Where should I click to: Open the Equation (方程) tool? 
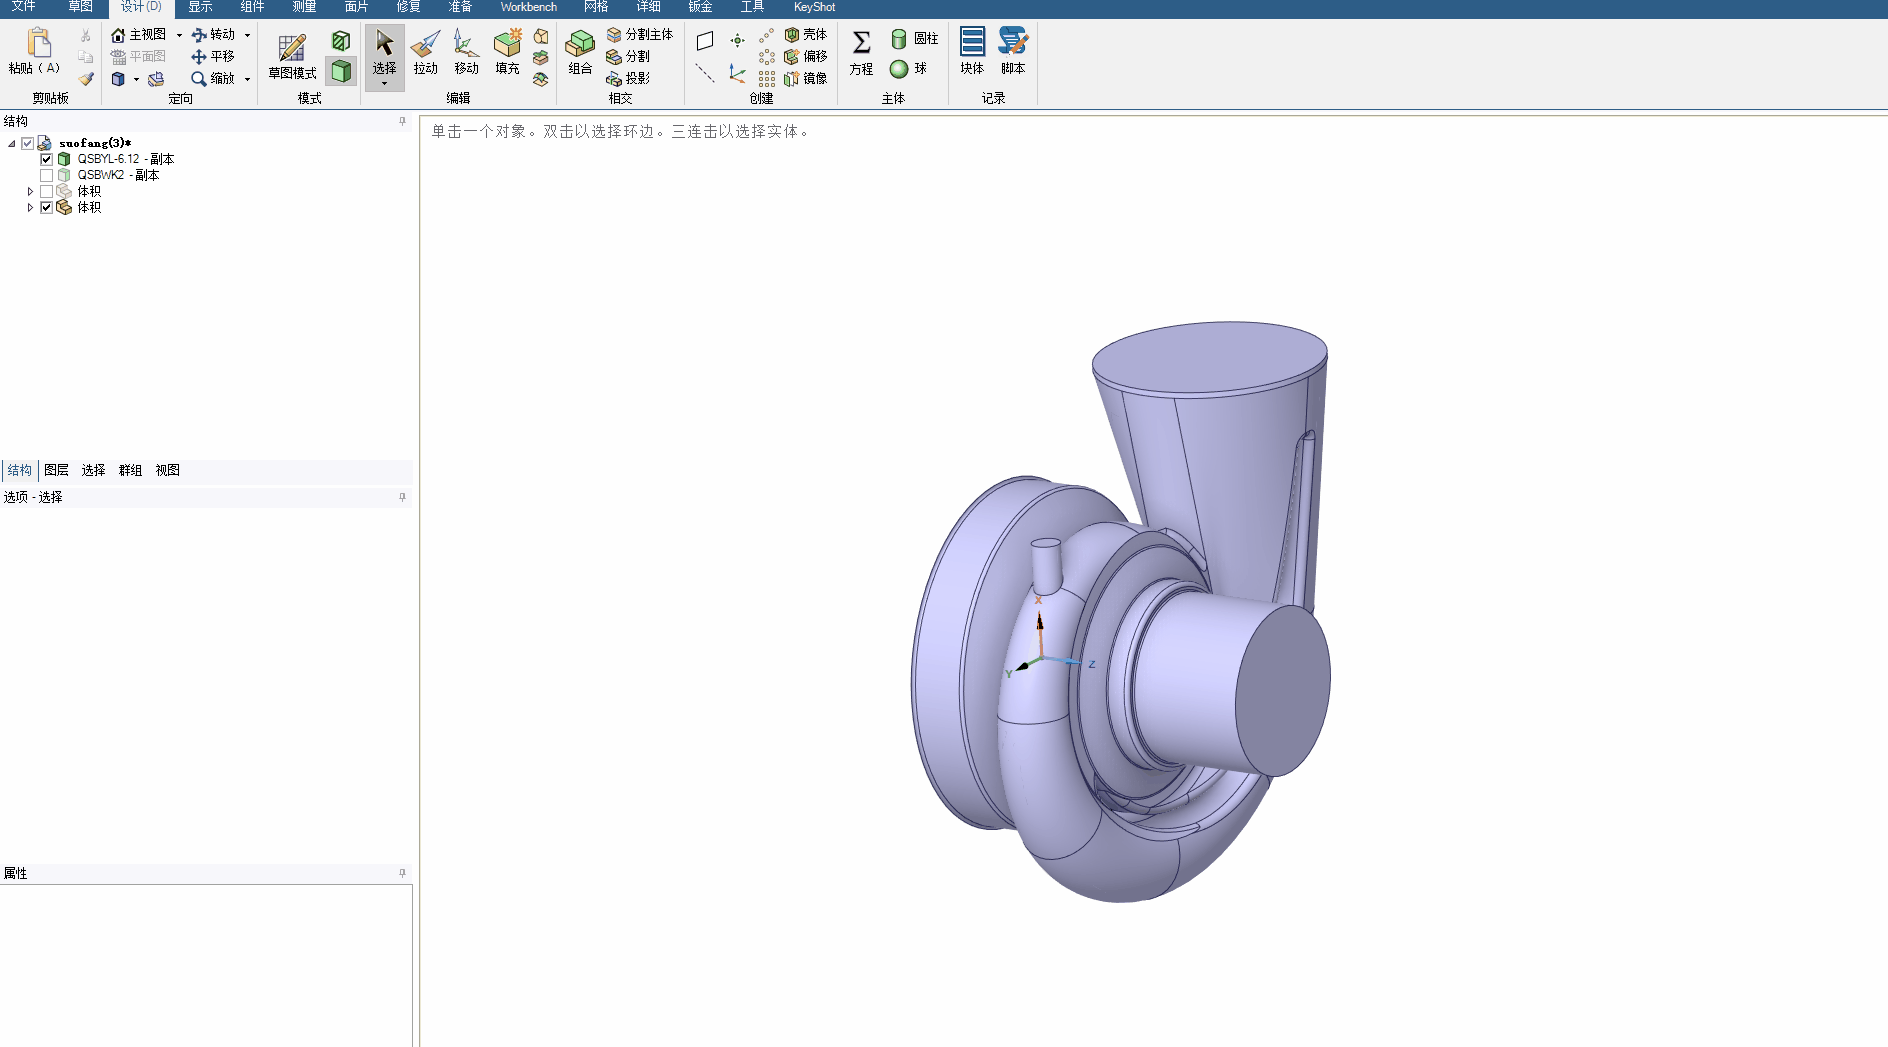[x=861, y=53]
